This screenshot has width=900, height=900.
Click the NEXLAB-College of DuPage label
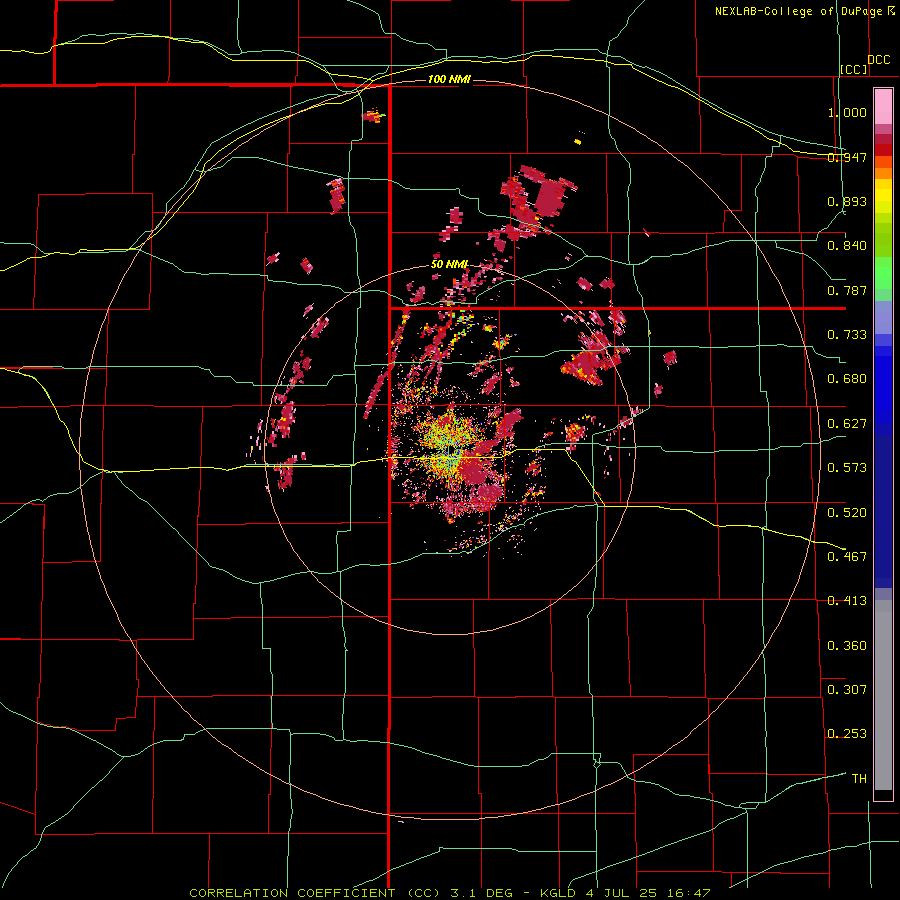(x=798, y=11)
